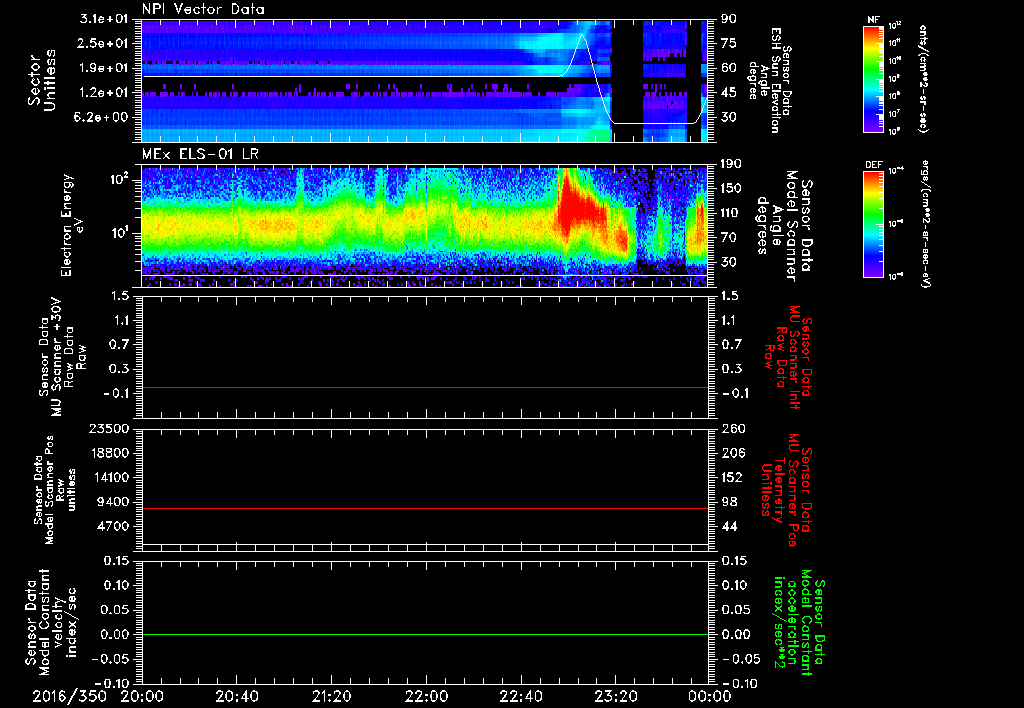Click the '90' sun elevation tick
The height and width of the screenshot is (708, 1024).
pos(729,19)
